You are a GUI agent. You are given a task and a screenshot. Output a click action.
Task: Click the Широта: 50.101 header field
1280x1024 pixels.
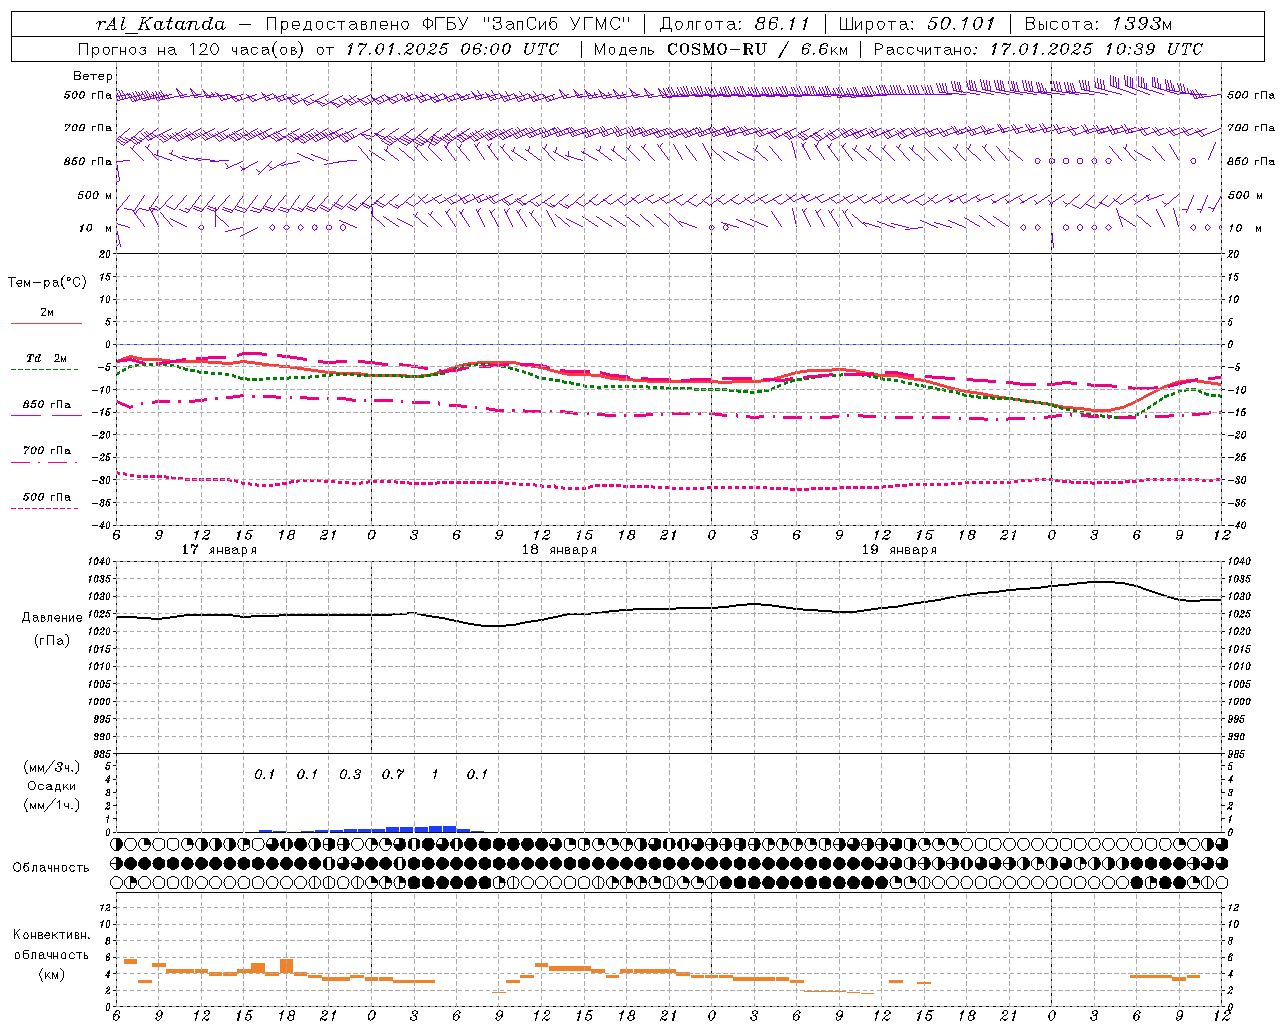tap(916, 24)
